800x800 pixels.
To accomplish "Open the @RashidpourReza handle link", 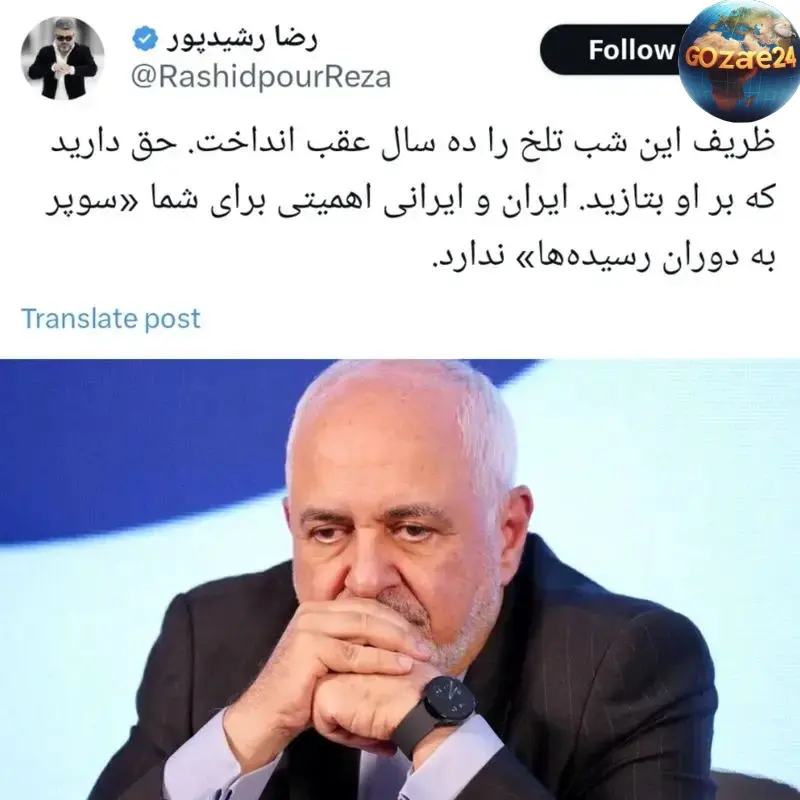I will (261, 77).
